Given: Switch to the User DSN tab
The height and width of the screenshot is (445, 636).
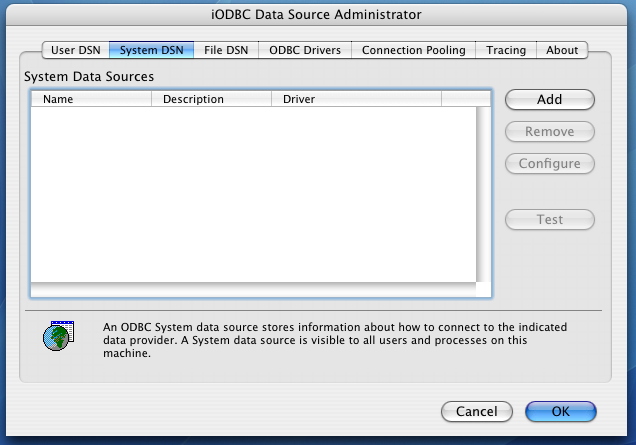Looking at the screenshot, I should coord(75,50).
